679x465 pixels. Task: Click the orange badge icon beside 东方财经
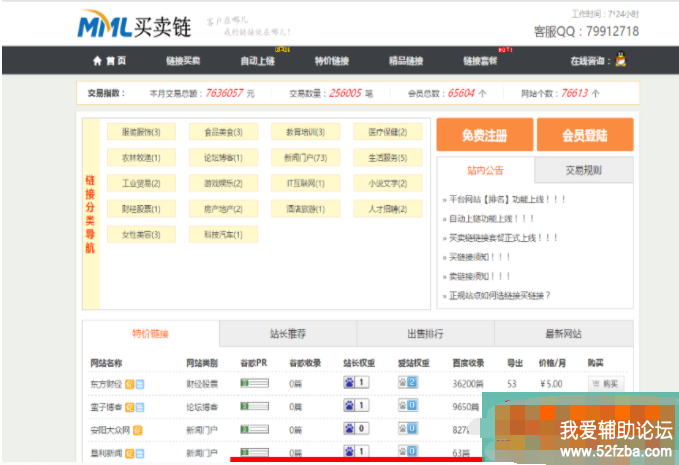click(130, 383)
